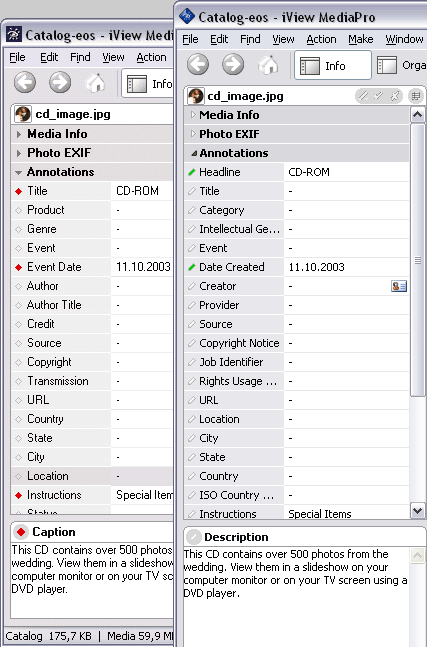
Task: Click 'Catalog 175,7 KB' in the status bar
Action: (x=48, y=636)
